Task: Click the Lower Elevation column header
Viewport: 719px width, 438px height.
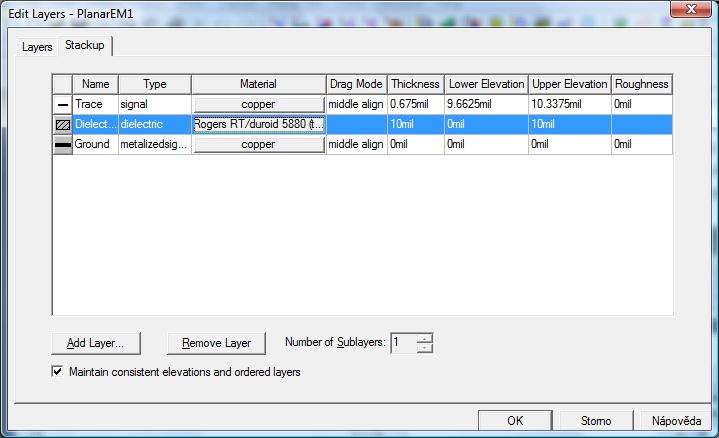Action: (486, 84)
